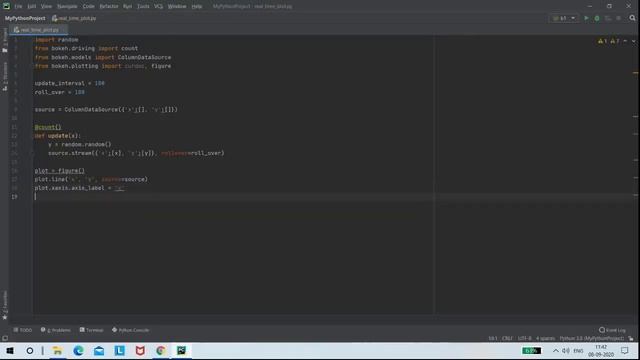Click the @count() decorator line in editor
The width and height of the screenshot is (640, 360).
tap(48, 127)
